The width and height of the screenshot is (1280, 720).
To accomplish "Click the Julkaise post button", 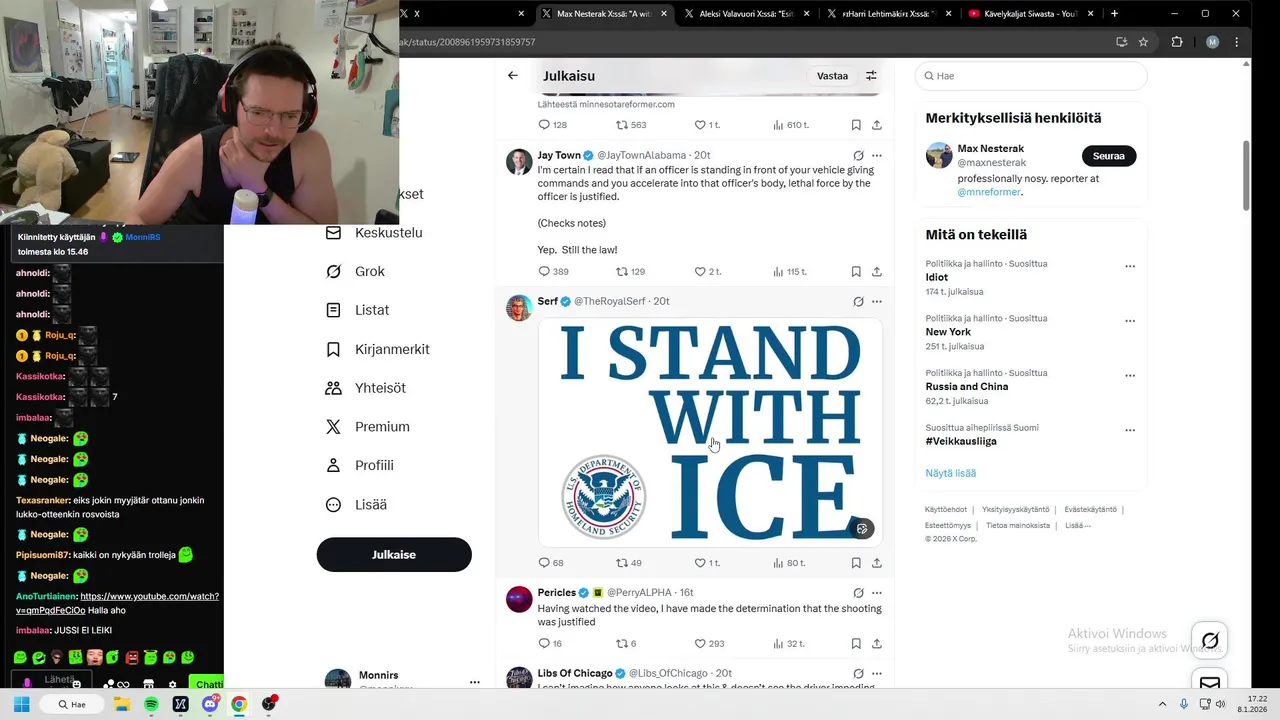I will point(394,555).
